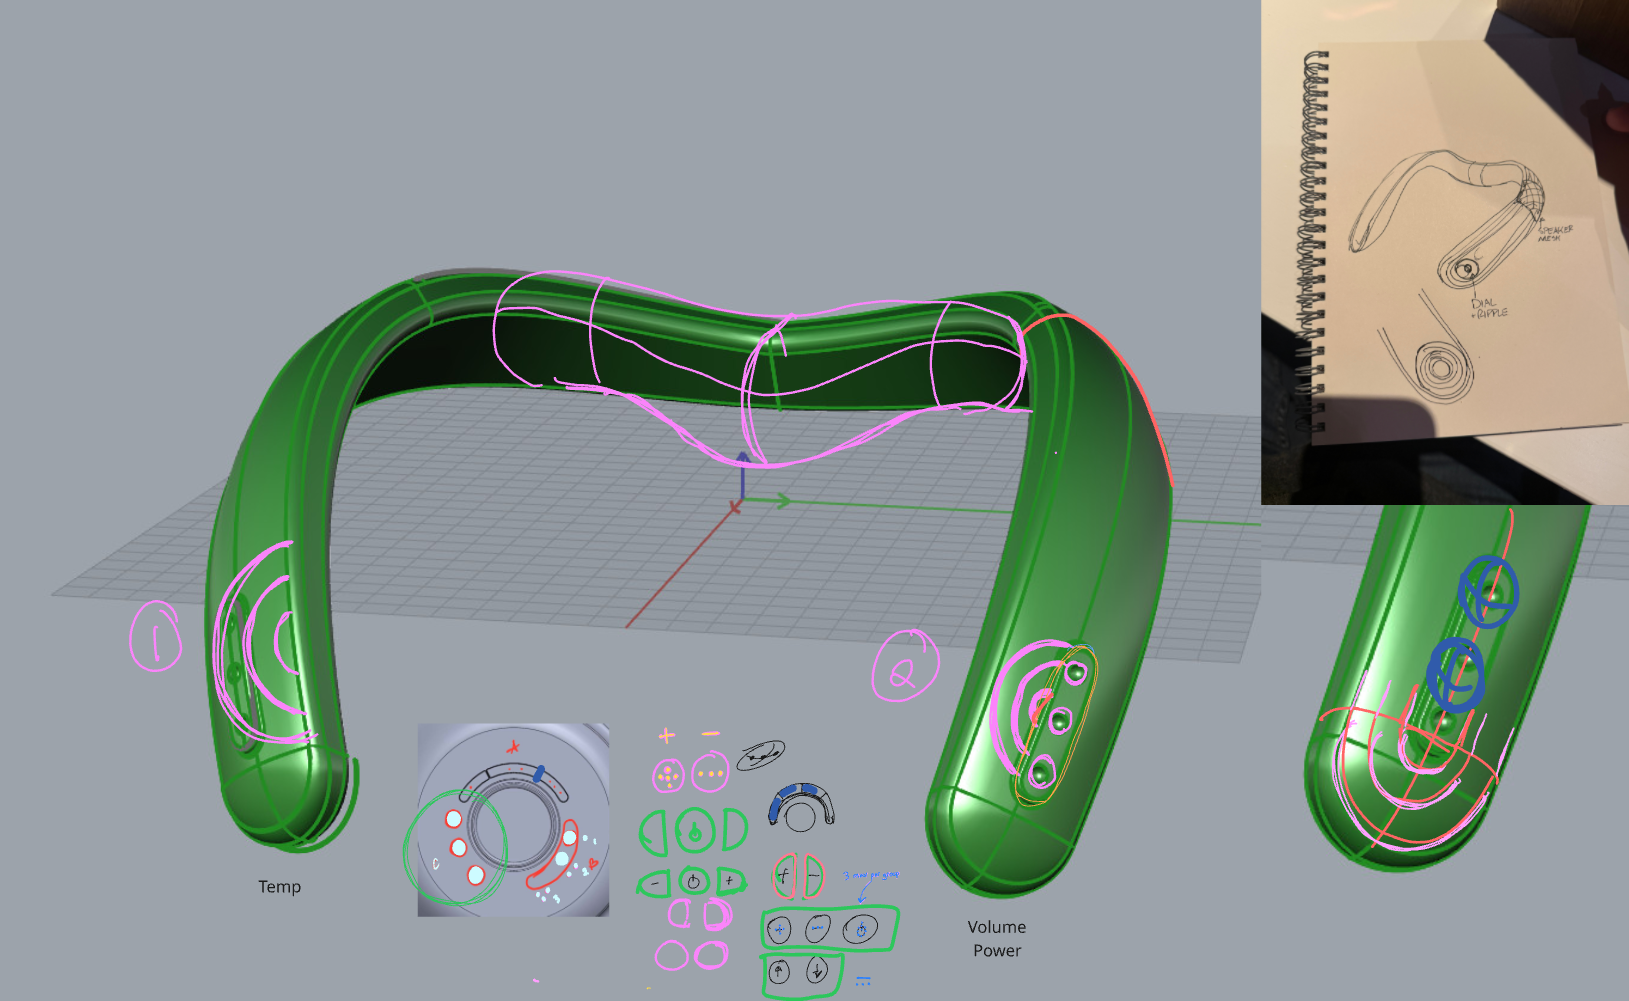Select the orange plus control sketch
1629x1001 pixels.
pyautogui.click(x=666, y=733)
